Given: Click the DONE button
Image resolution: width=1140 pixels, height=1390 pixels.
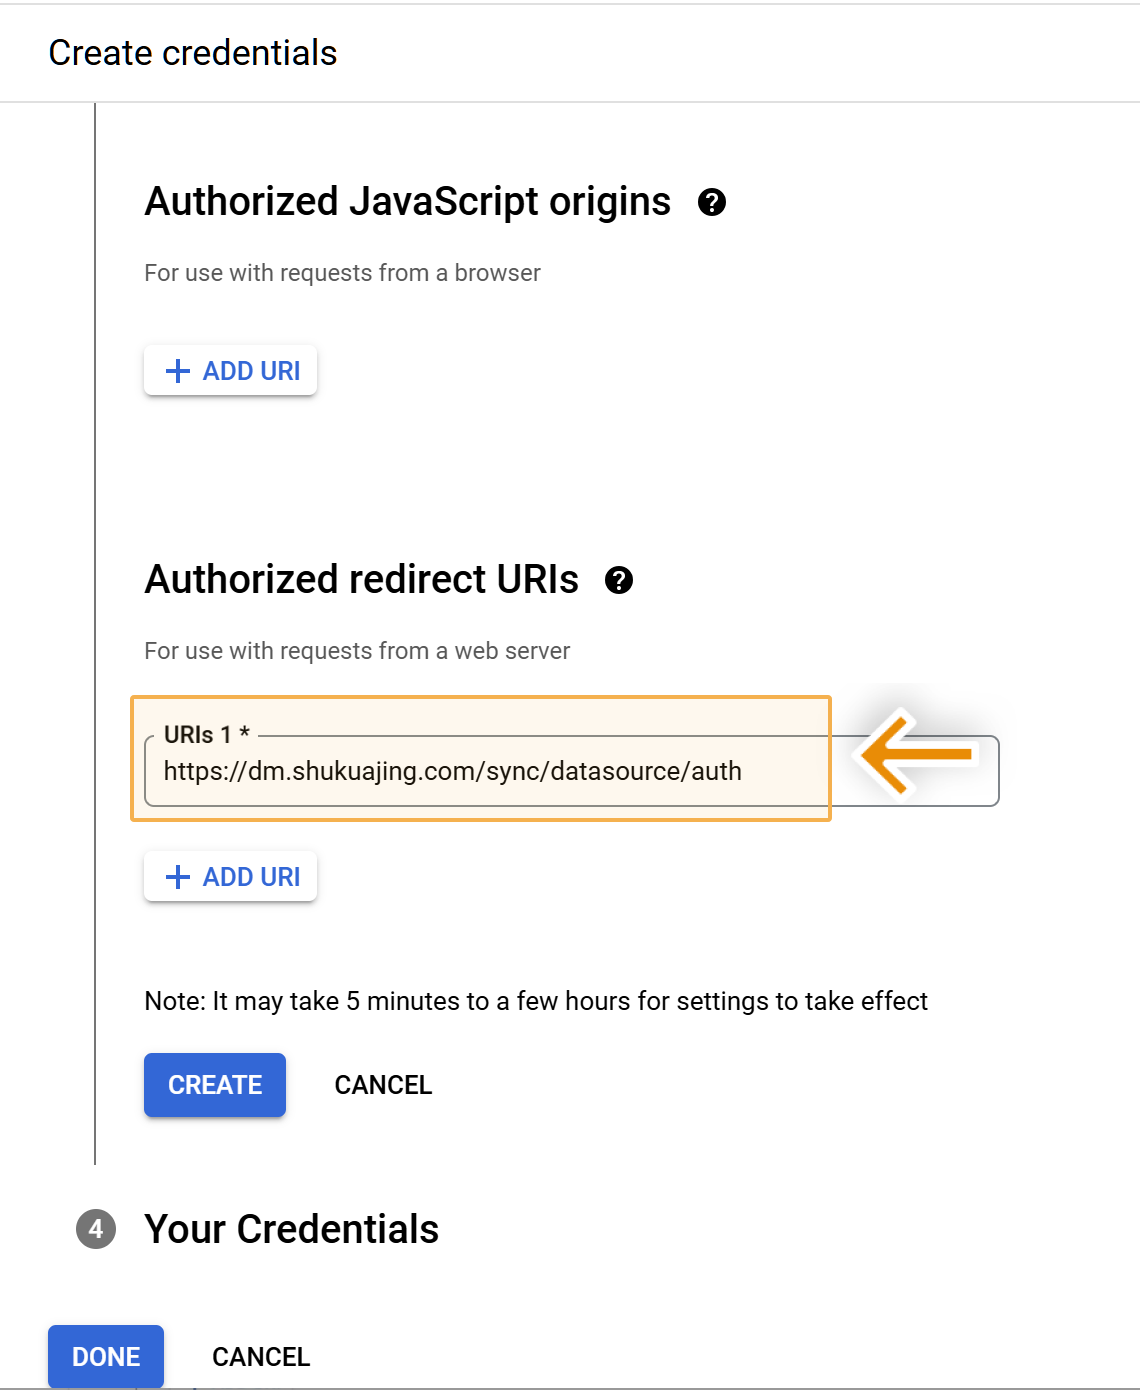Looking at the screenshot, I should (x=106, y=1356).
